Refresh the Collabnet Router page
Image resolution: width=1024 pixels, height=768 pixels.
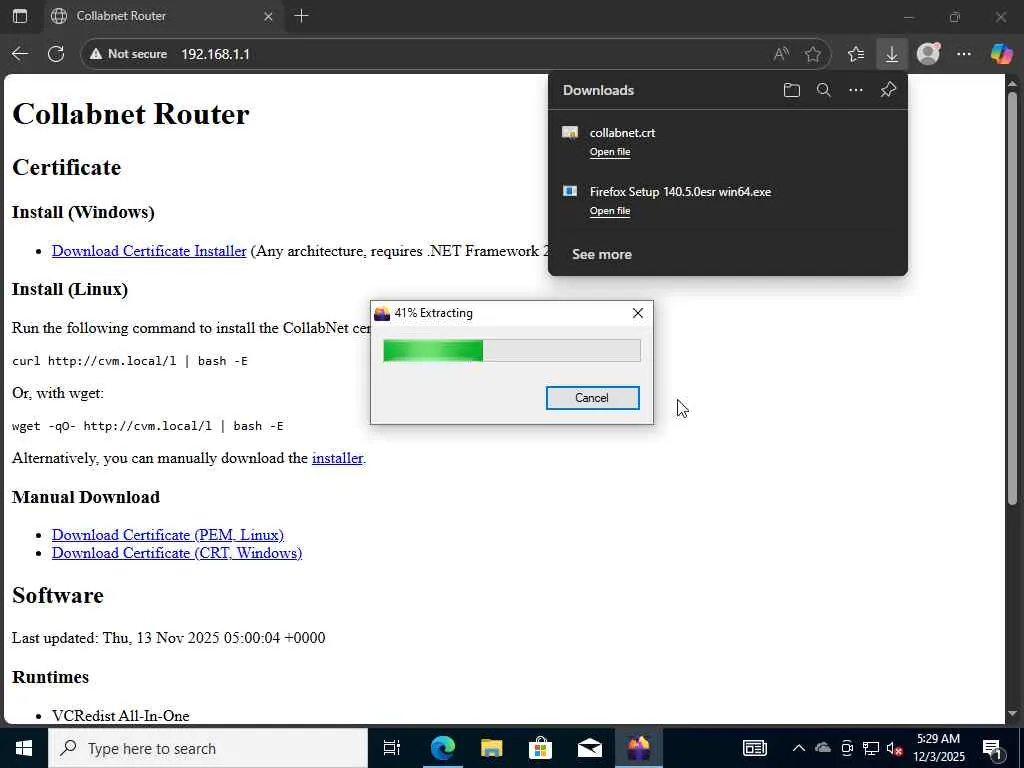[x=56, y=54]
